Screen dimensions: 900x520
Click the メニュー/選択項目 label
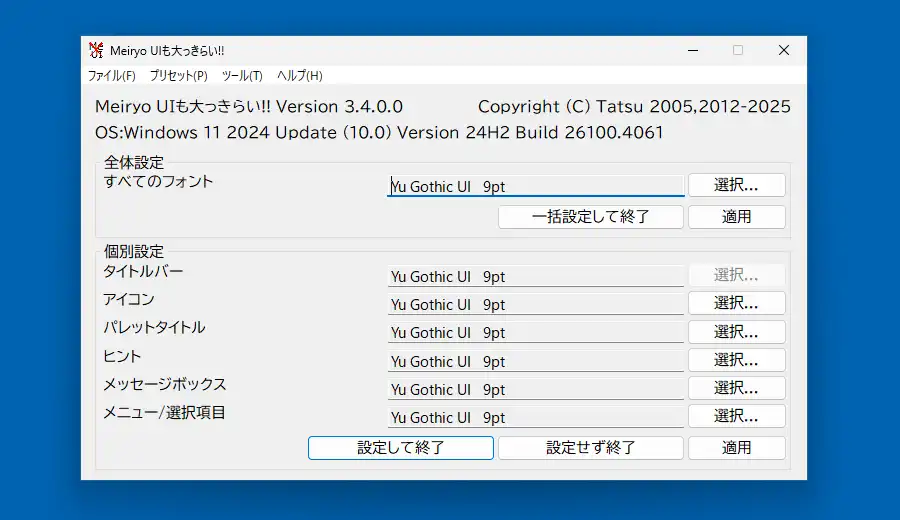(x=164, y=413)
